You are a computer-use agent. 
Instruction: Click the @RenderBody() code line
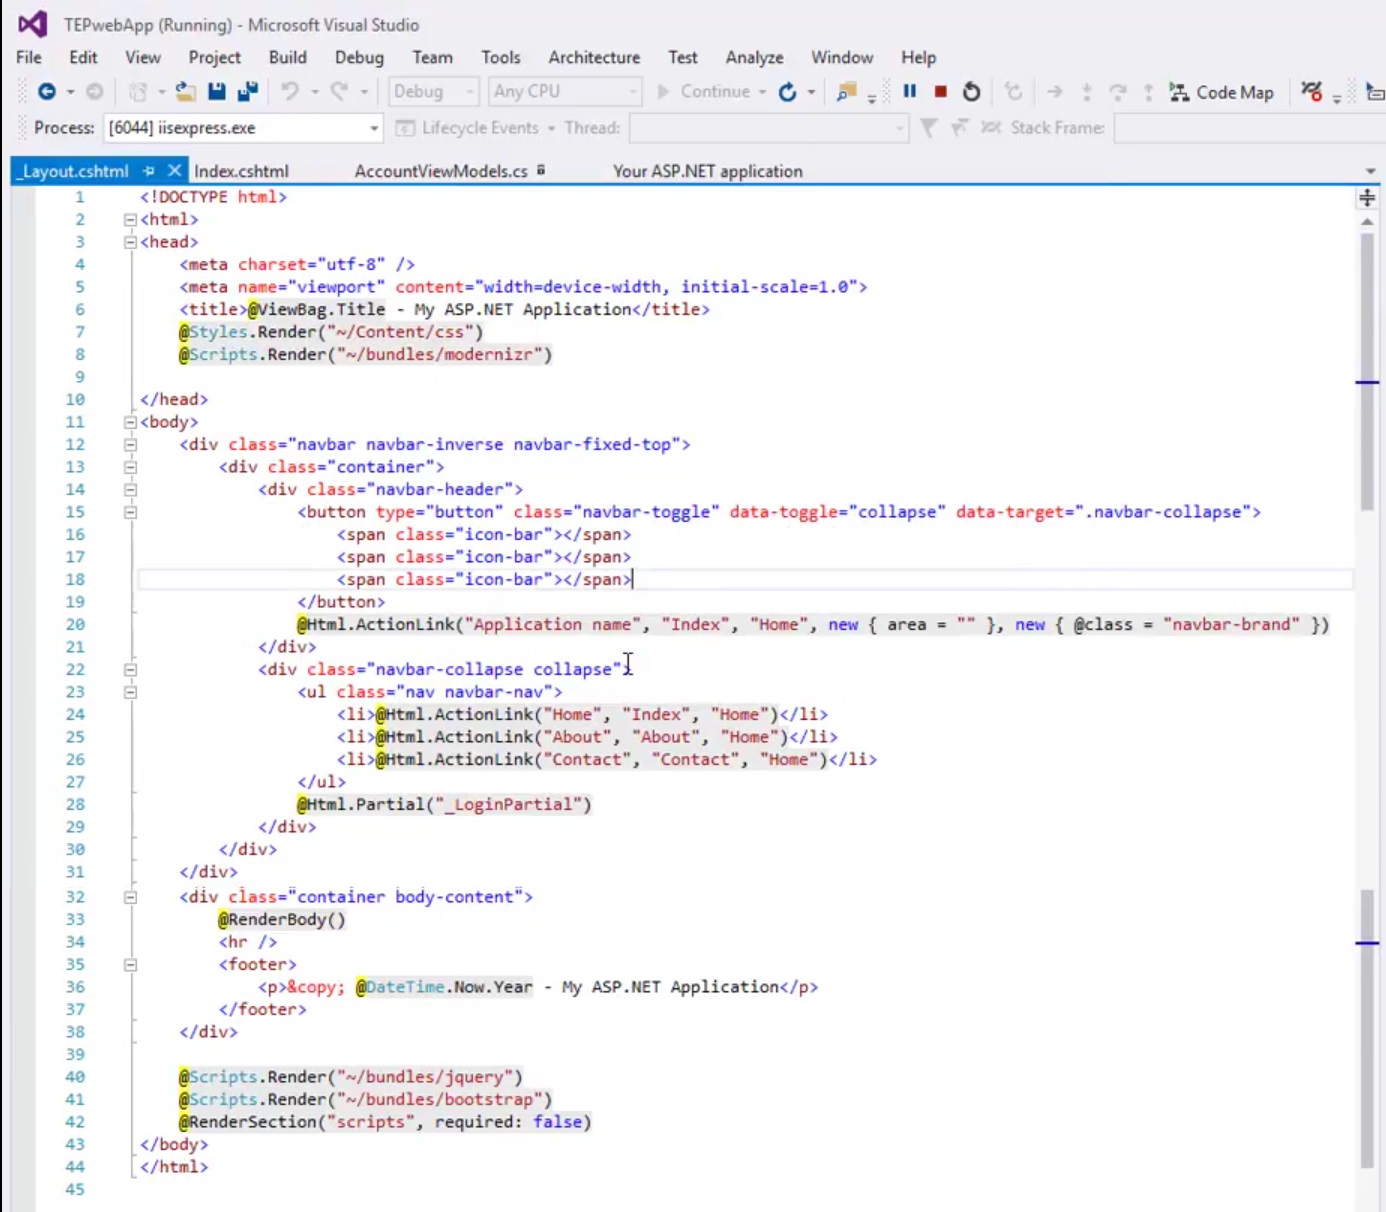tap(282, 919)
